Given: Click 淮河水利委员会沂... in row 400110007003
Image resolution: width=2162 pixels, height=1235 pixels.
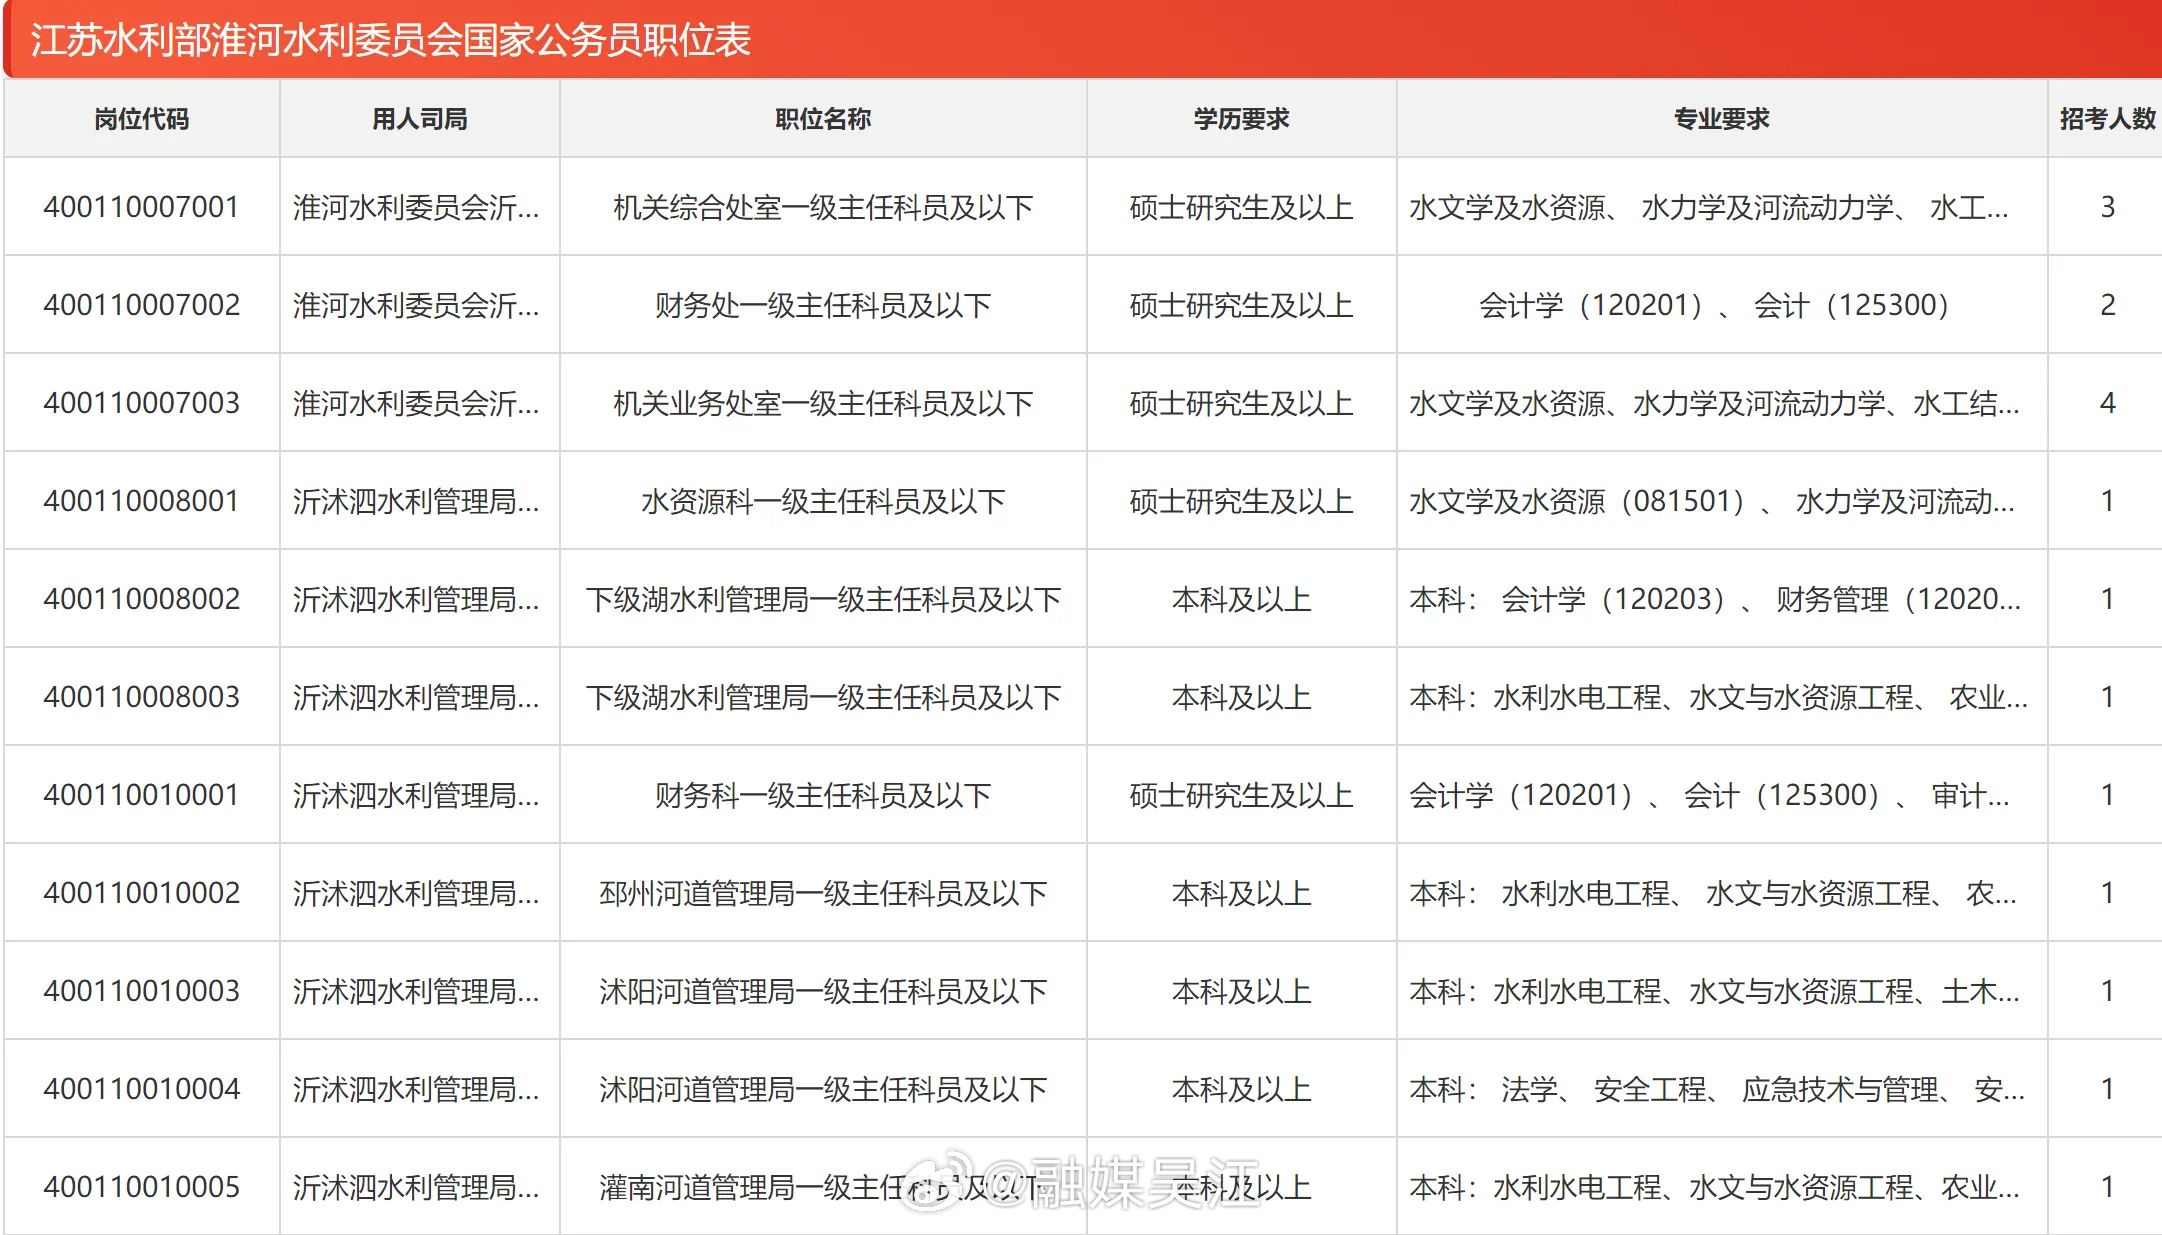Looking at the screenshot, I should [416, 403].
